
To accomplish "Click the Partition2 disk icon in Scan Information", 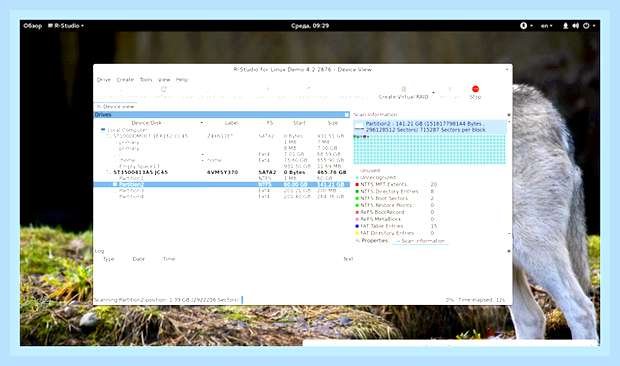I will click(x=359, y=126).
